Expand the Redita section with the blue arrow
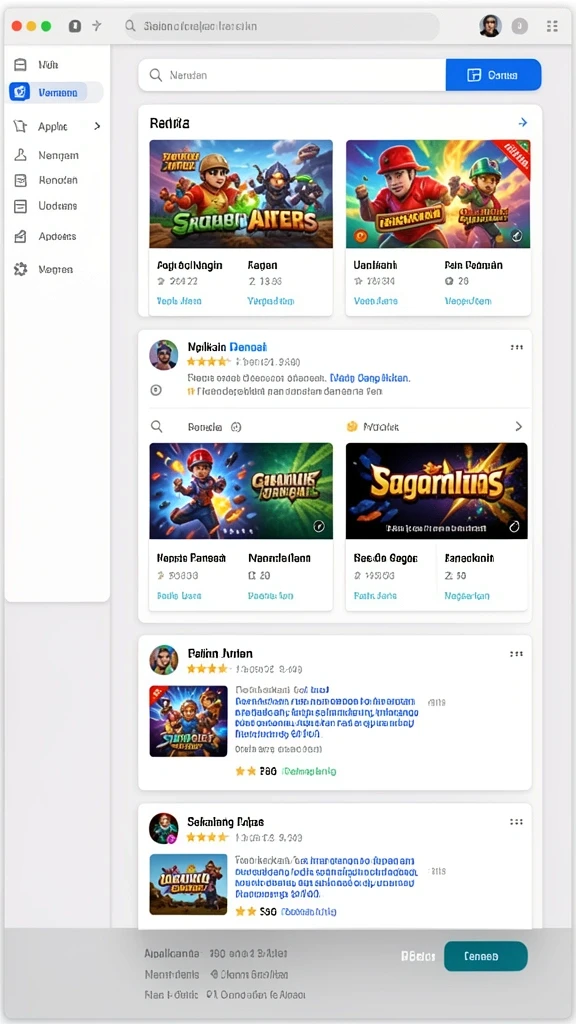 point(522,122)
